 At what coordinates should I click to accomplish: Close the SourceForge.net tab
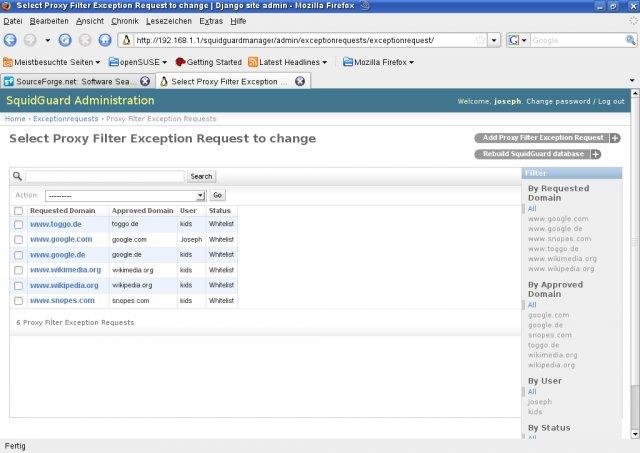coord(145,81)
